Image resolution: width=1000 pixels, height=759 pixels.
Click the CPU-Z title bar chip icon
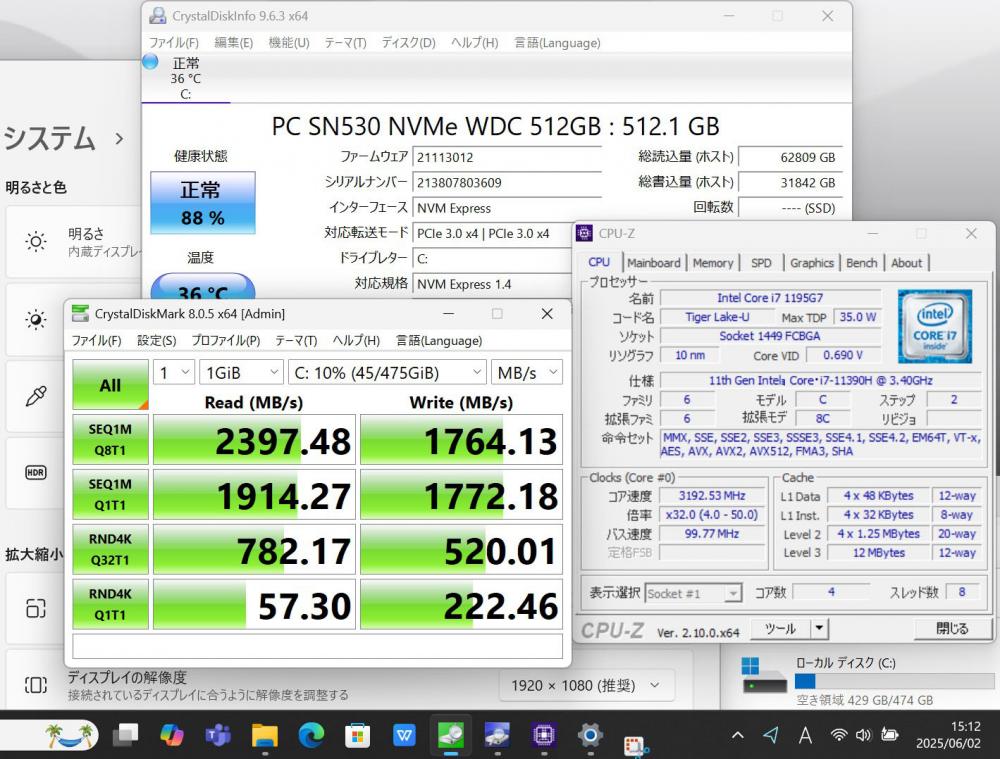point(584,233)
